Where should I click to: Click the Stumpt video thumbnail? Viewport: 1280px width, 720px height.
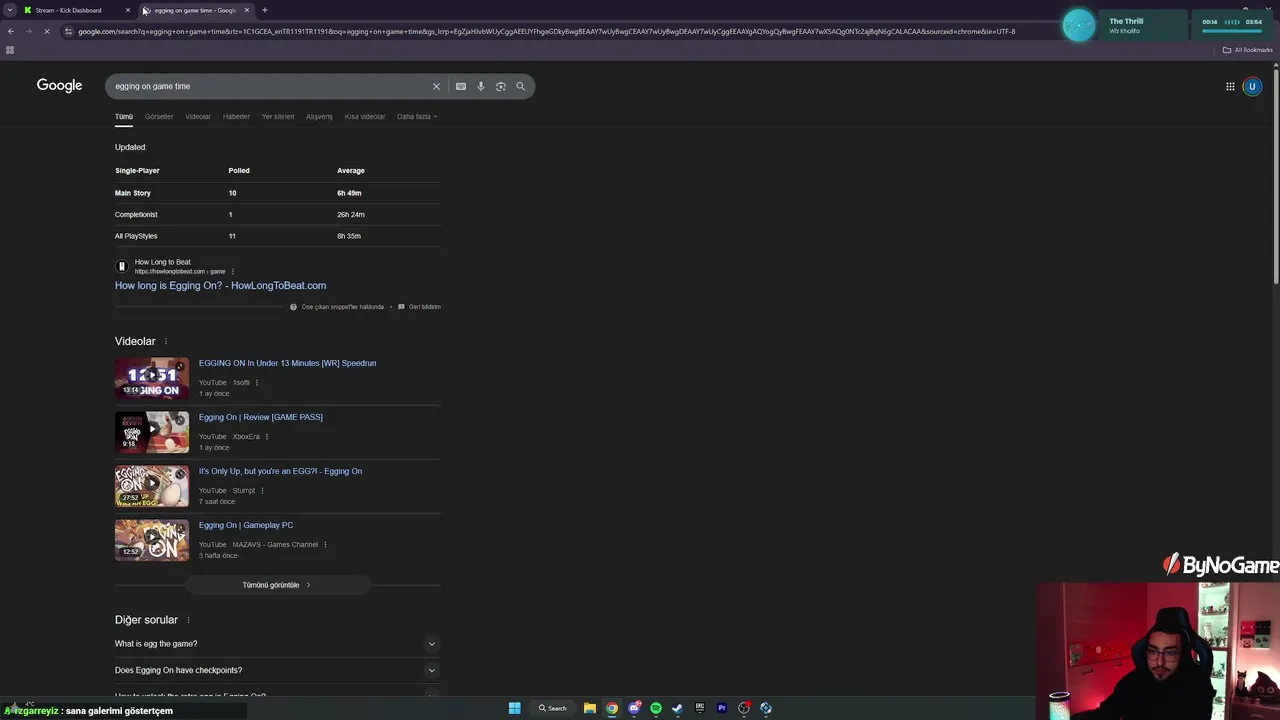point(151,486)
